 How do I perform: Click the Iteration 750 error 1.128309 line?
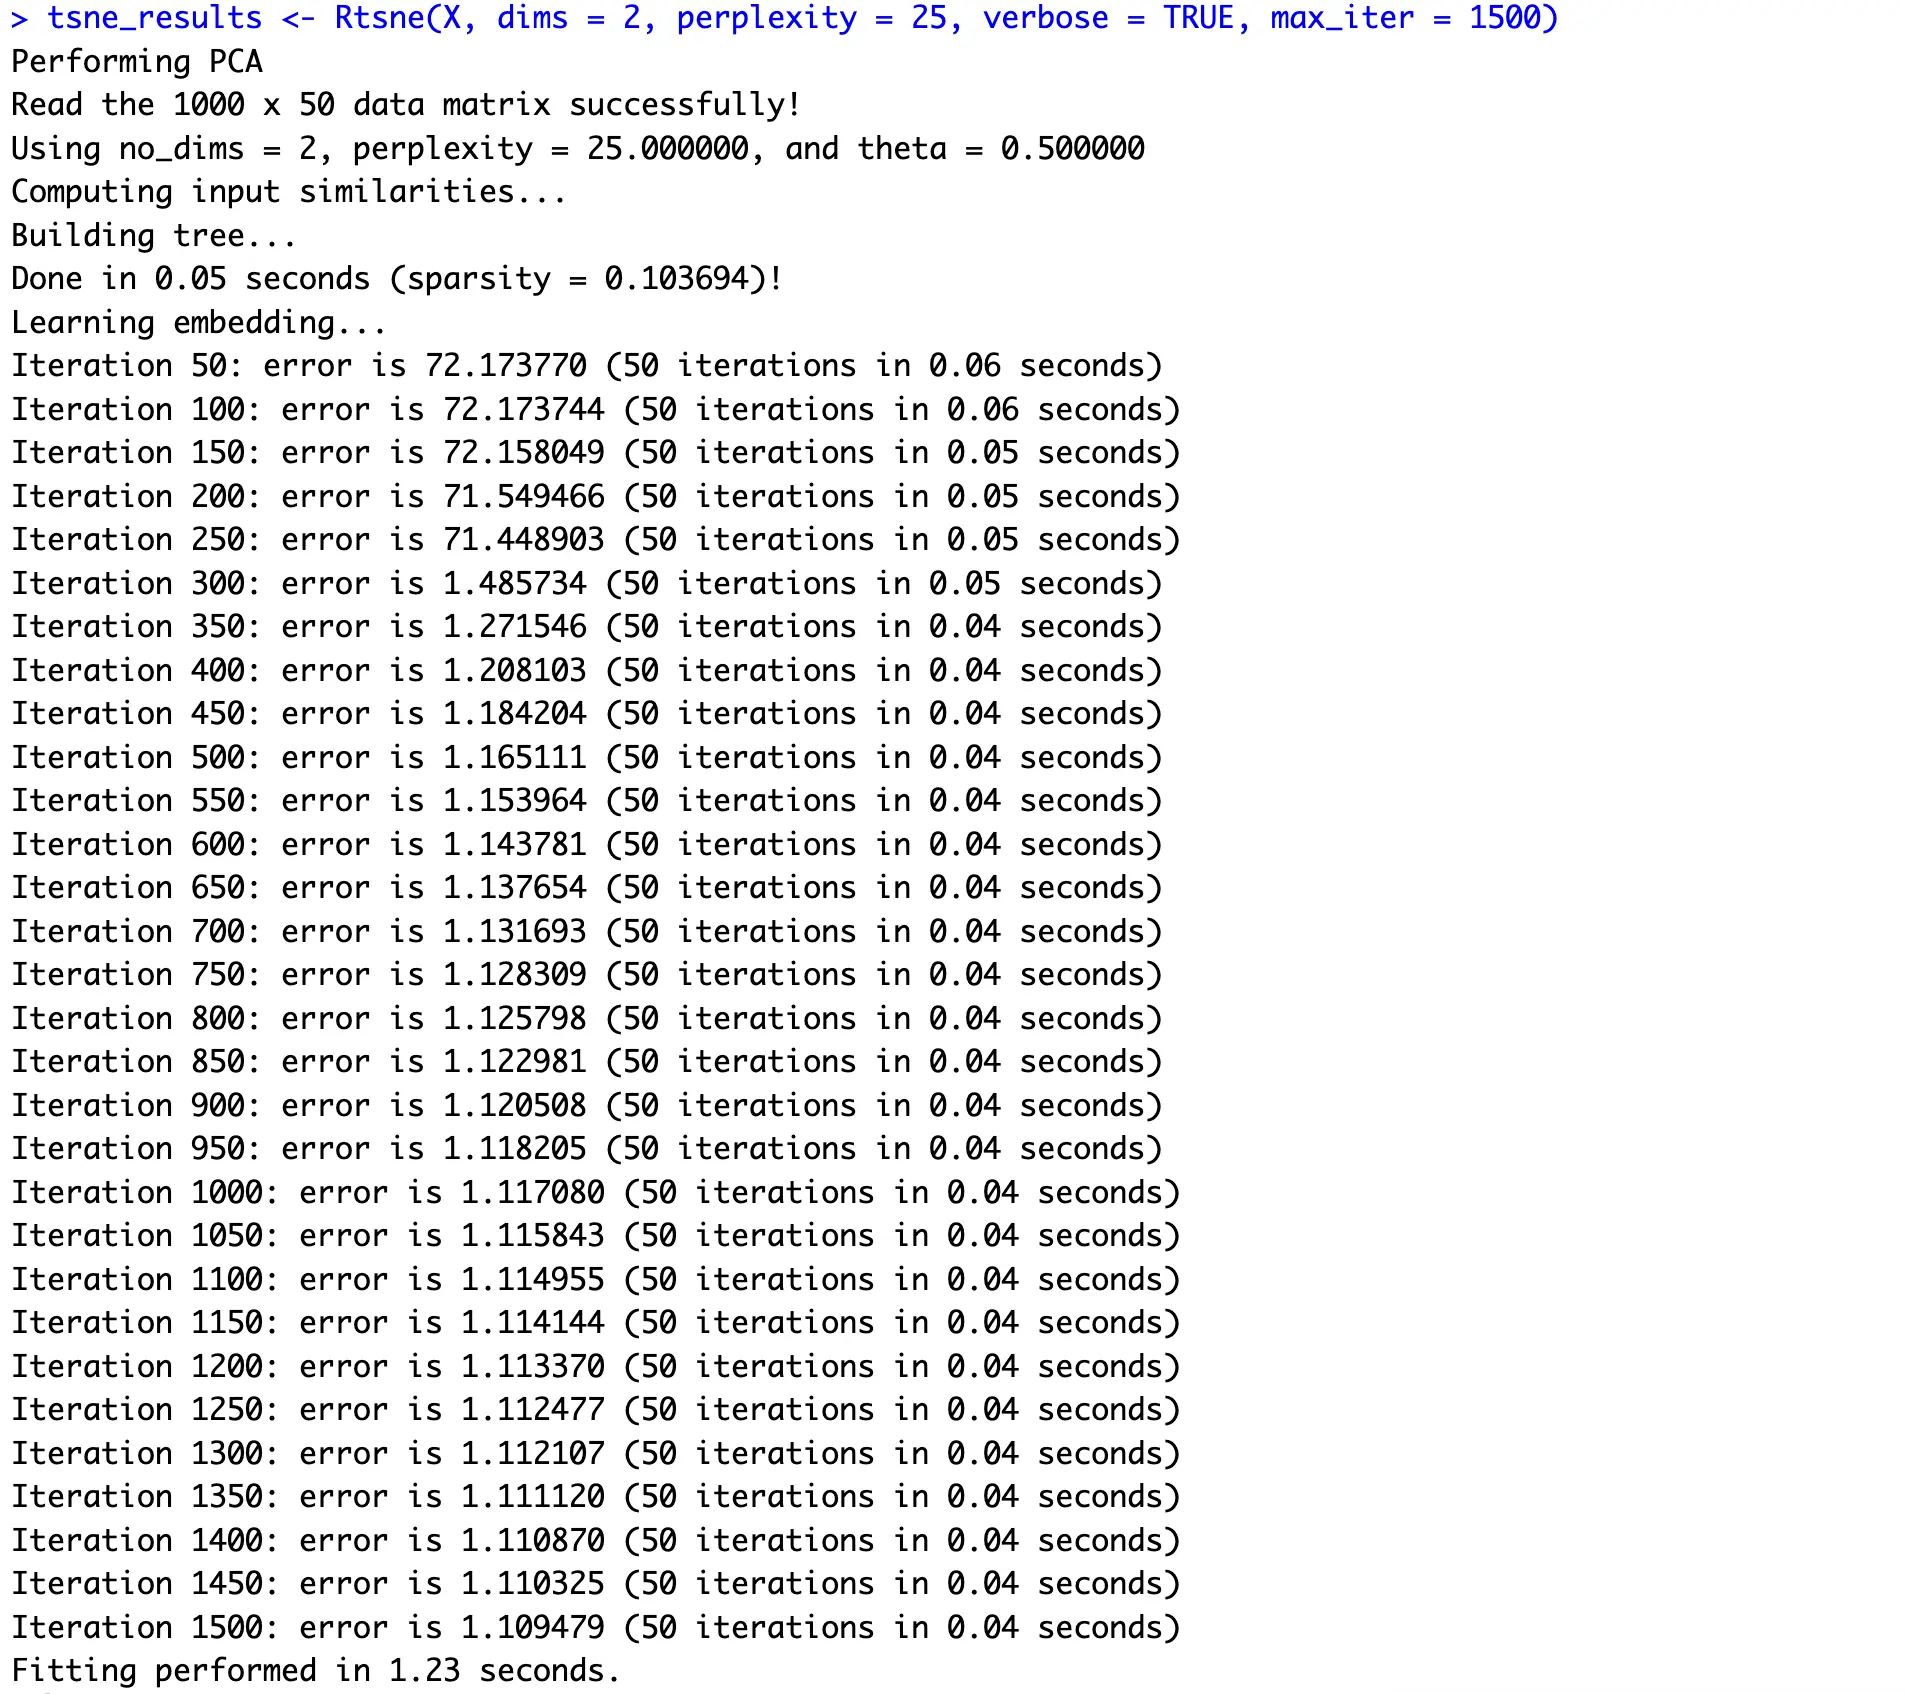pos(587,975)
